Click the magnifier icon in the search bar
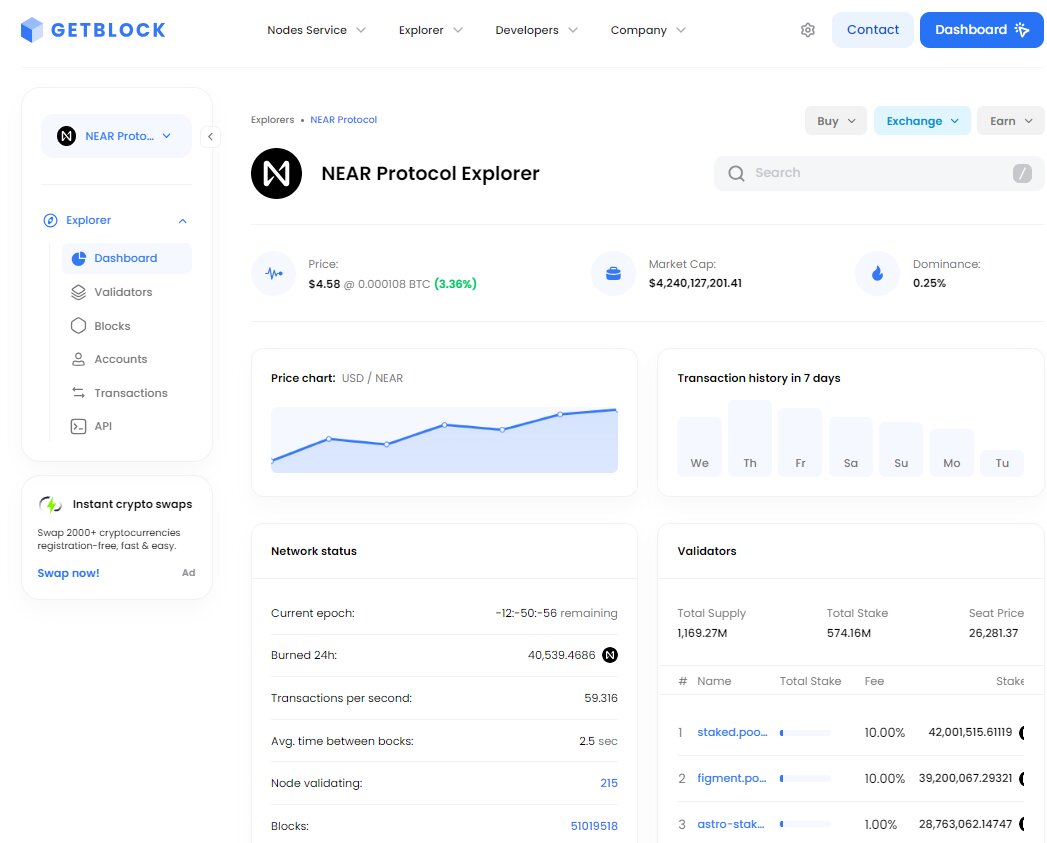This screenshot has height=843, width=1047. point(736,173)
